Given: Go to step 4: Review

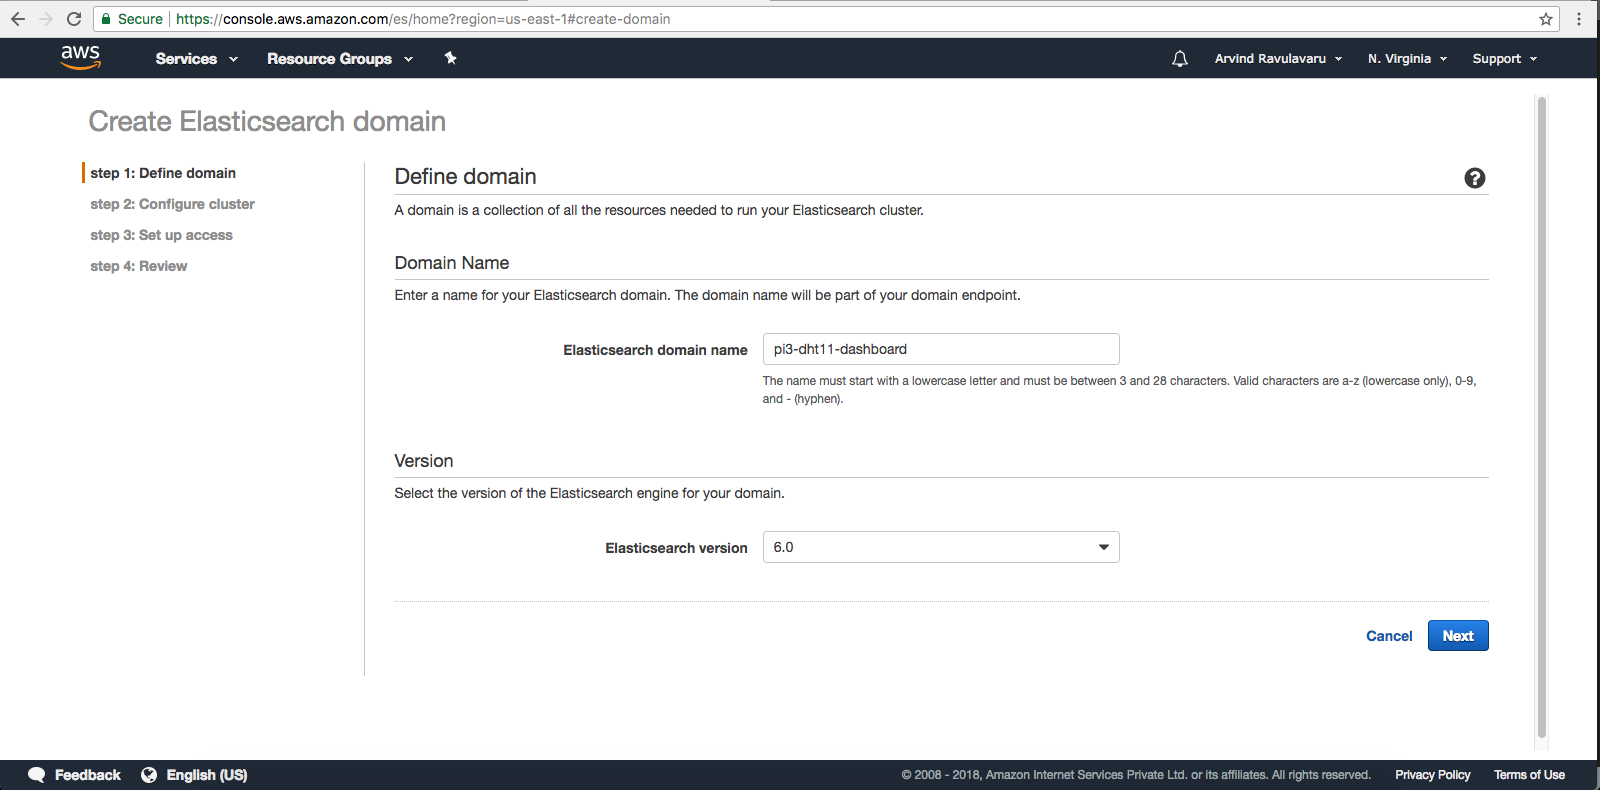Looking at the screenshot, I should (139, 266).
